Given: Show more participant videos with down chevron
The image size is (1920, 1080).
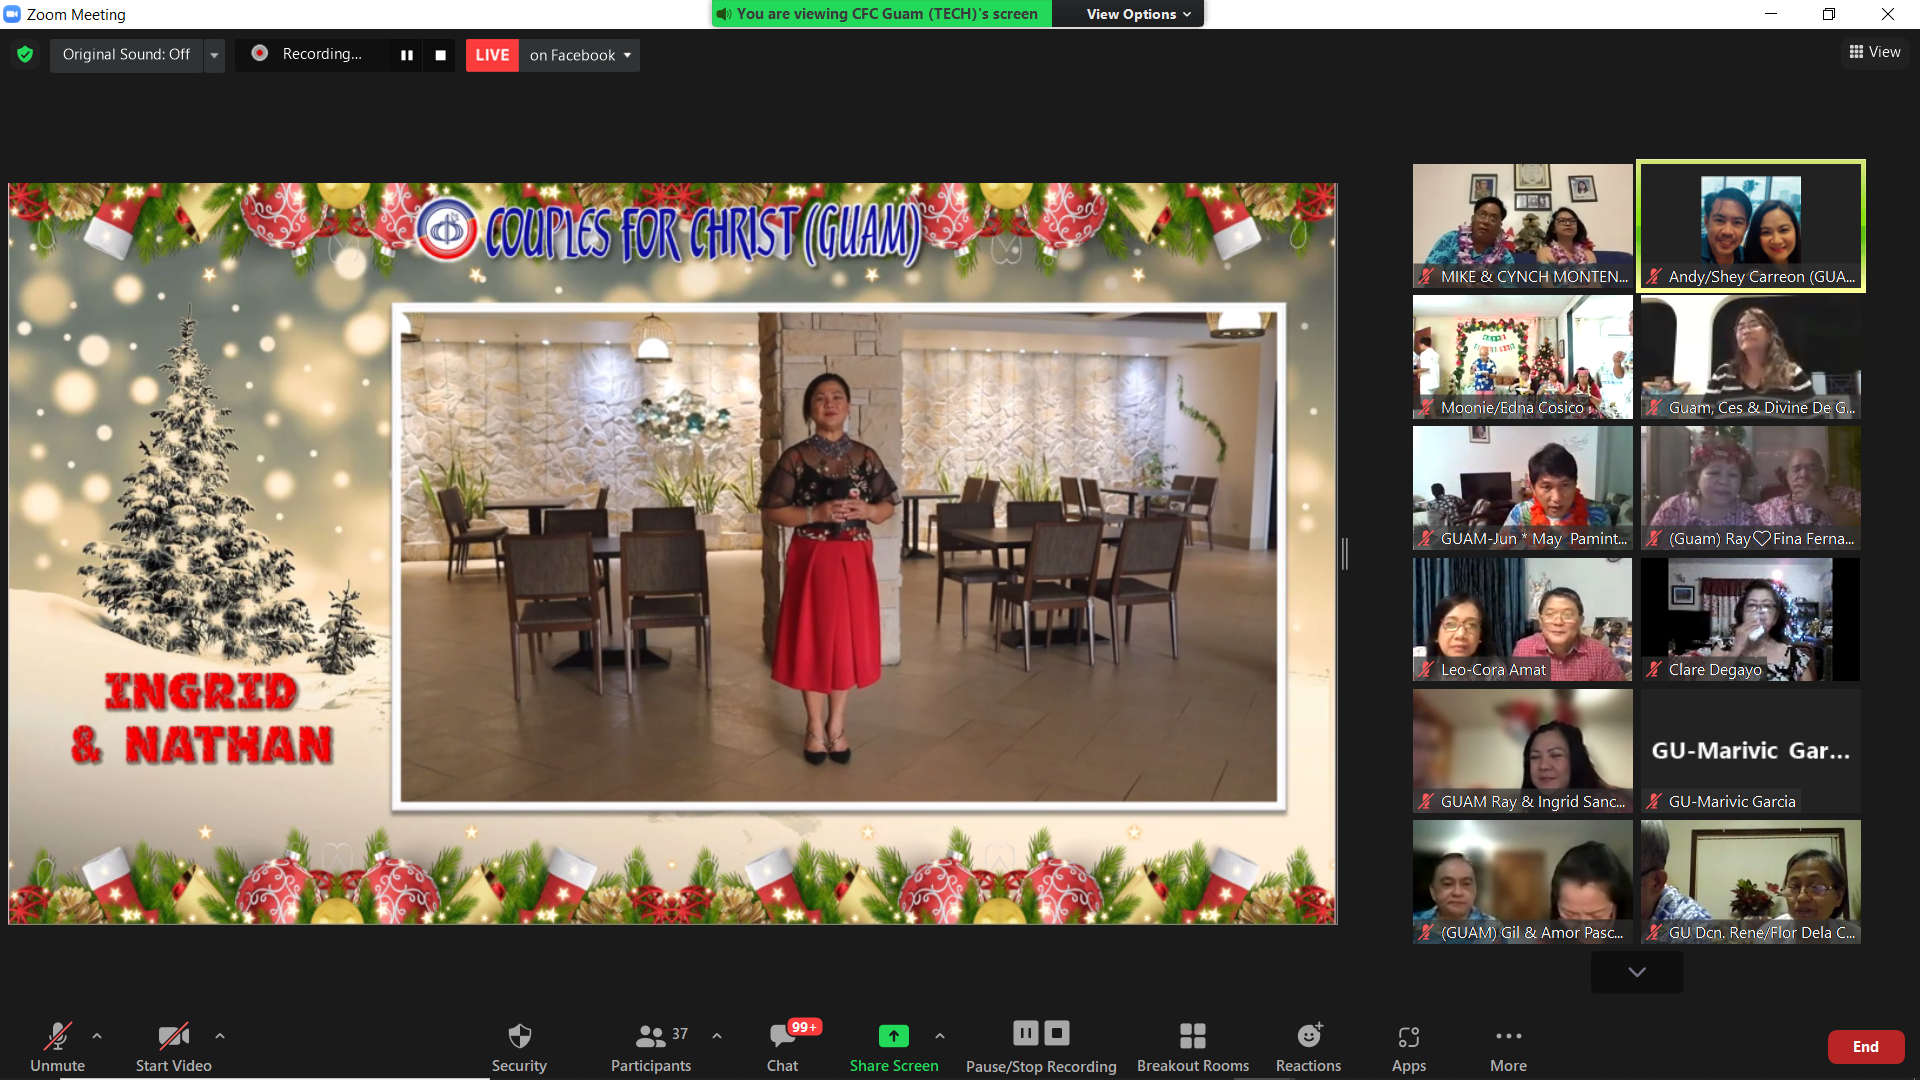Looking at the screenshot, I should click(x=1637, y=972).
